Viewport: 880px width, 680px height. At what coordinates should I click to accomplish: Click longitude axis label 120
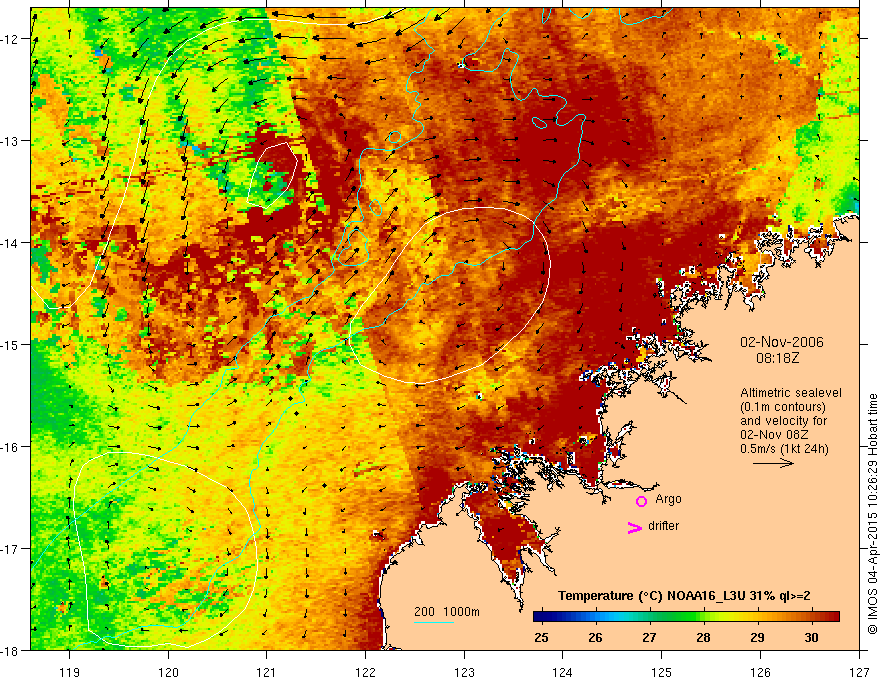tap(168, 672)
